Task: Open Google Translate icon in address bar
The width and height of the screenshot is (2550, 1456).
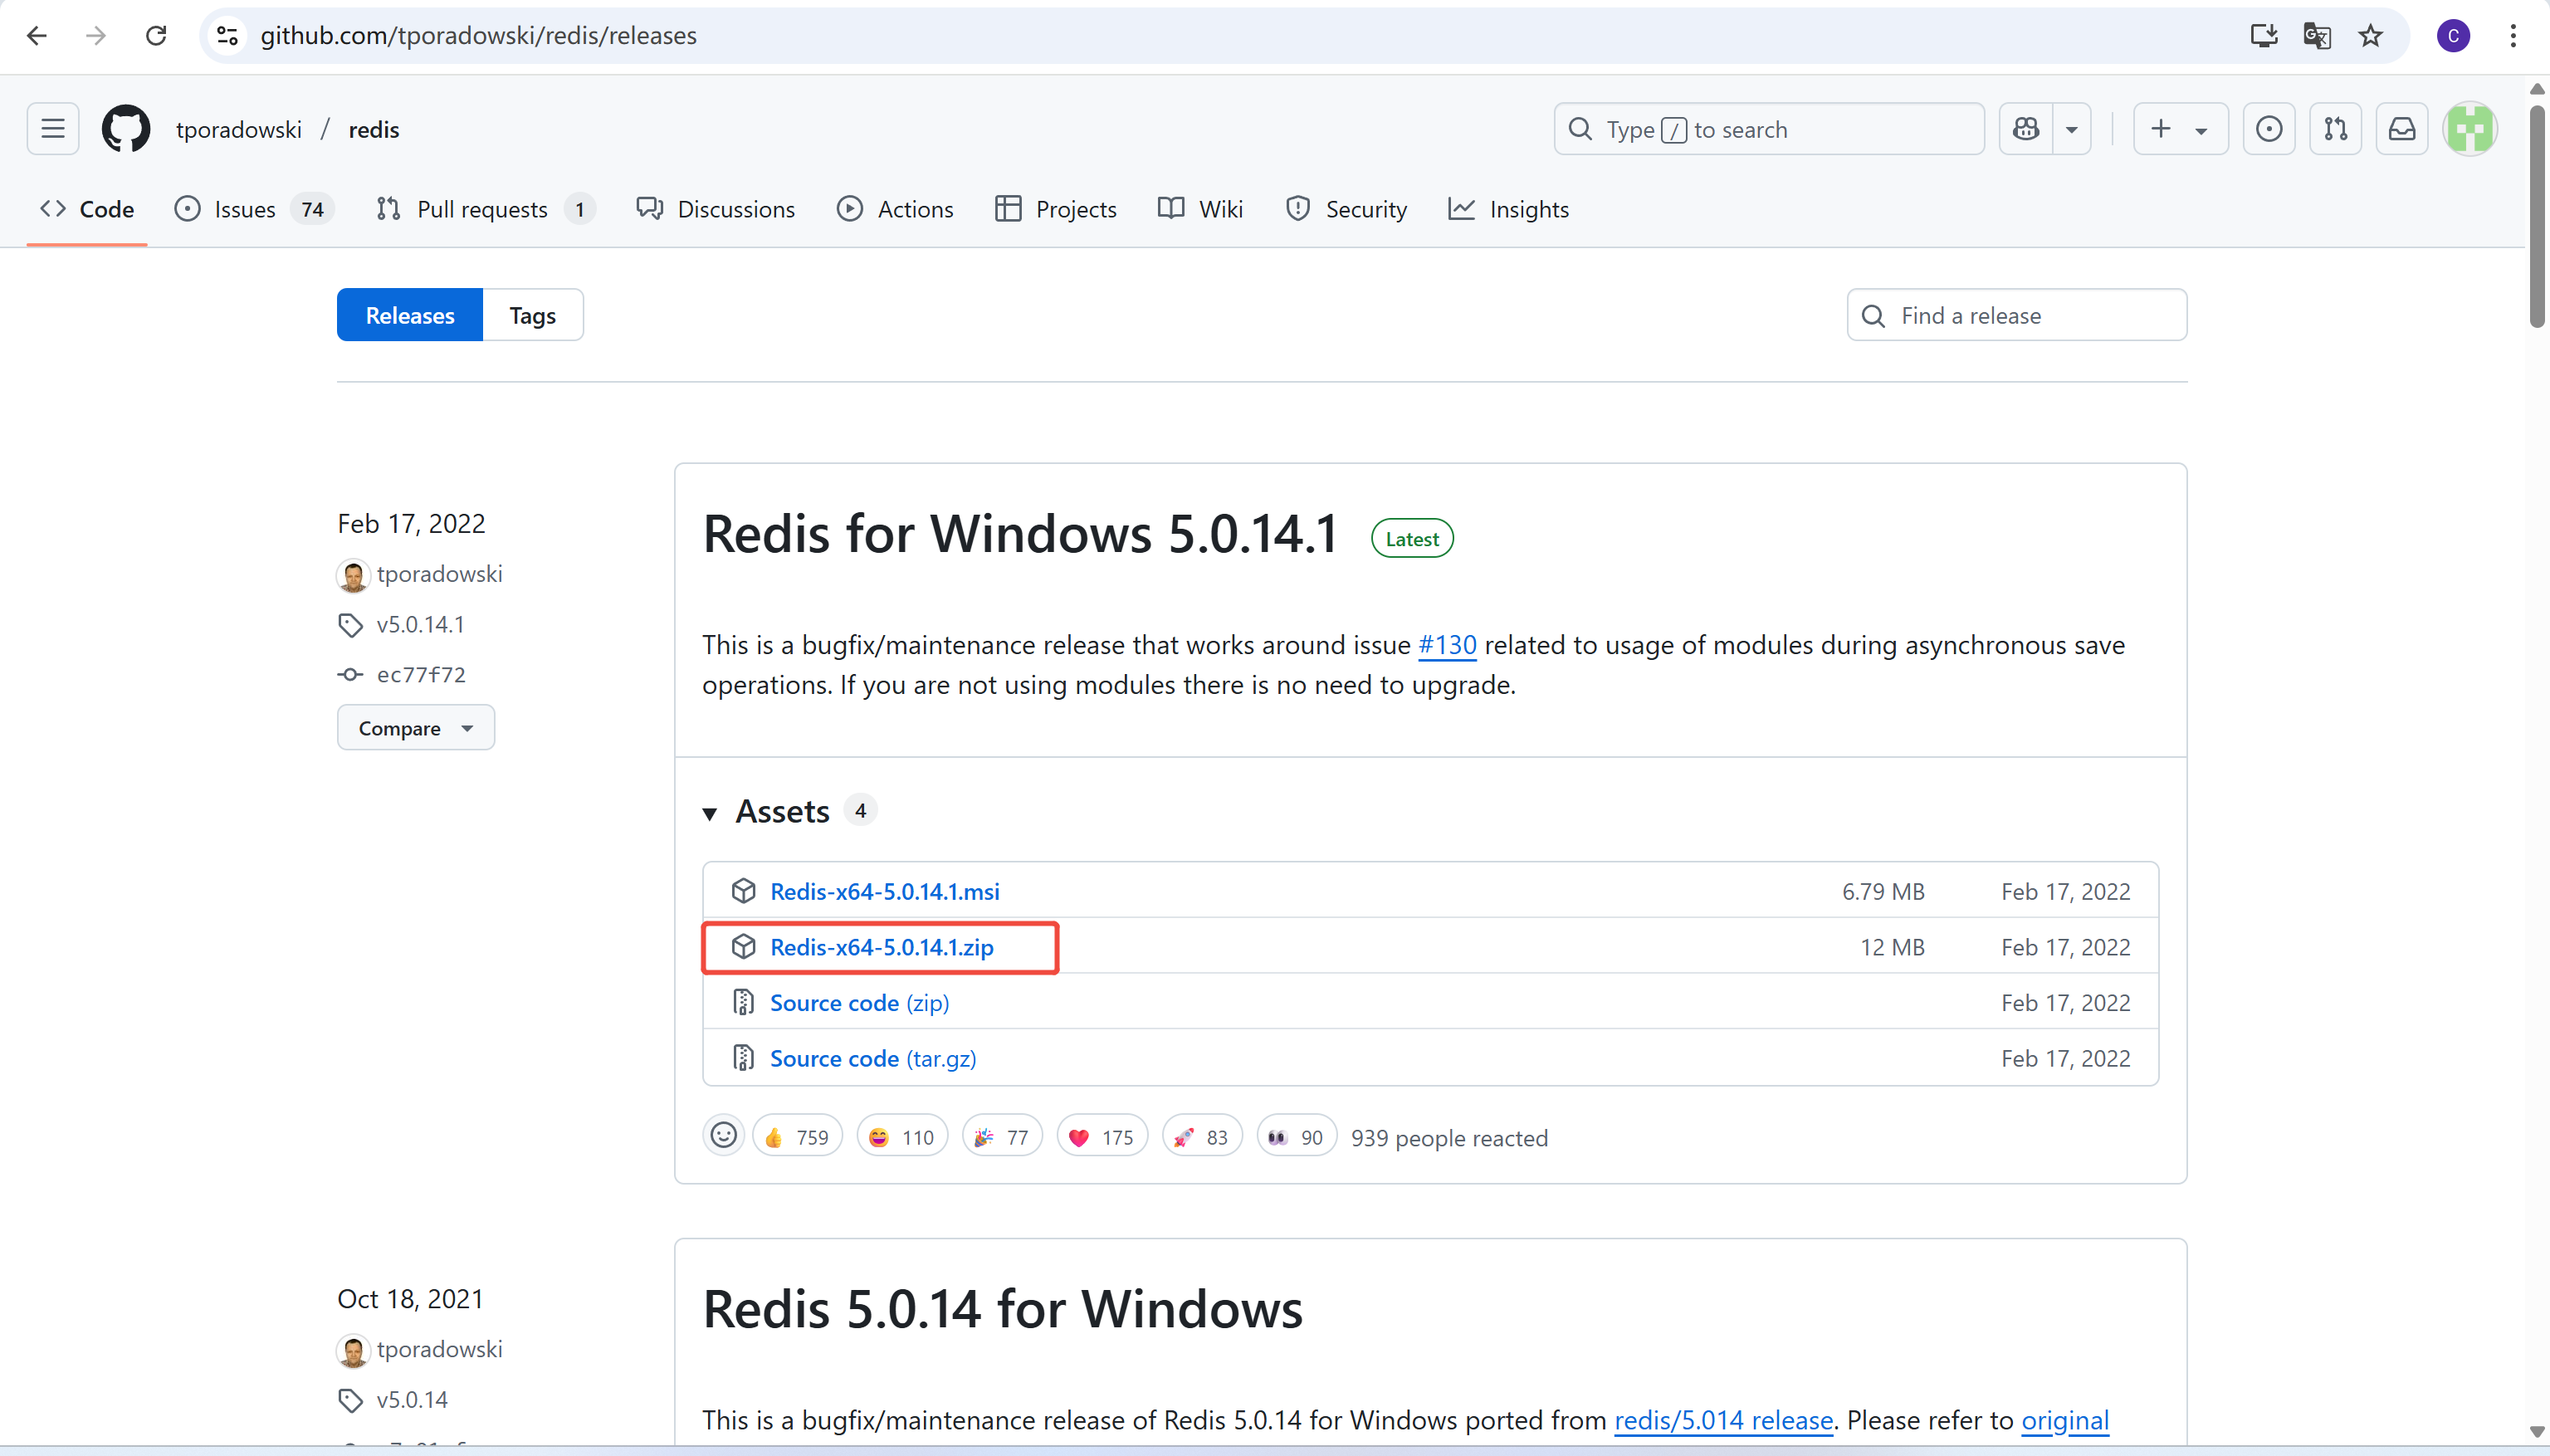Action: click(2317, 36)
